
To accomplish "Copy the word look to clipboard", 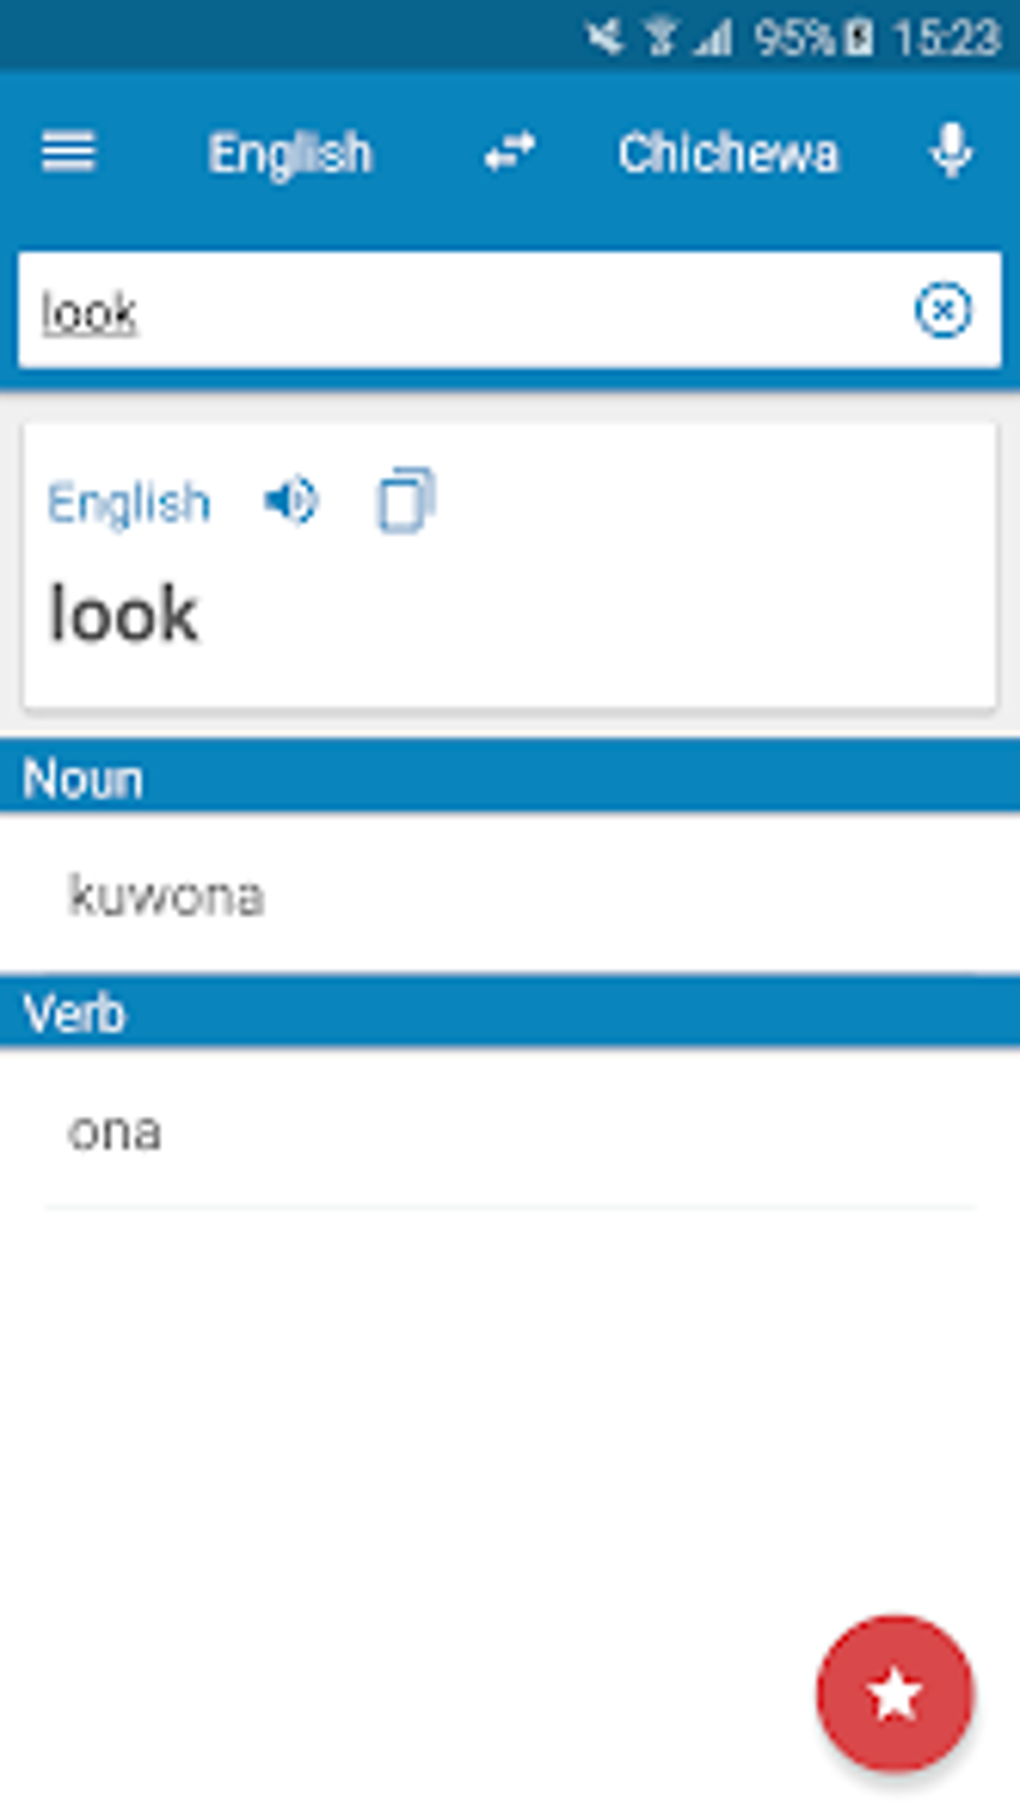I will 405,500.
